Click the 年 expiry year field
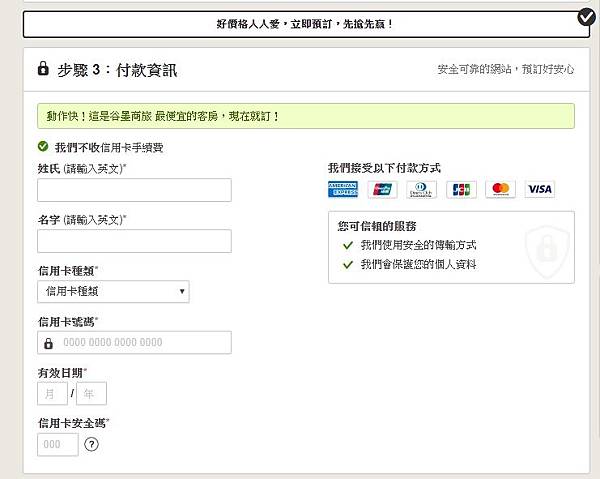Image resolution: width=600 pixels, height=479 pixels. click(x=91, y=393)
